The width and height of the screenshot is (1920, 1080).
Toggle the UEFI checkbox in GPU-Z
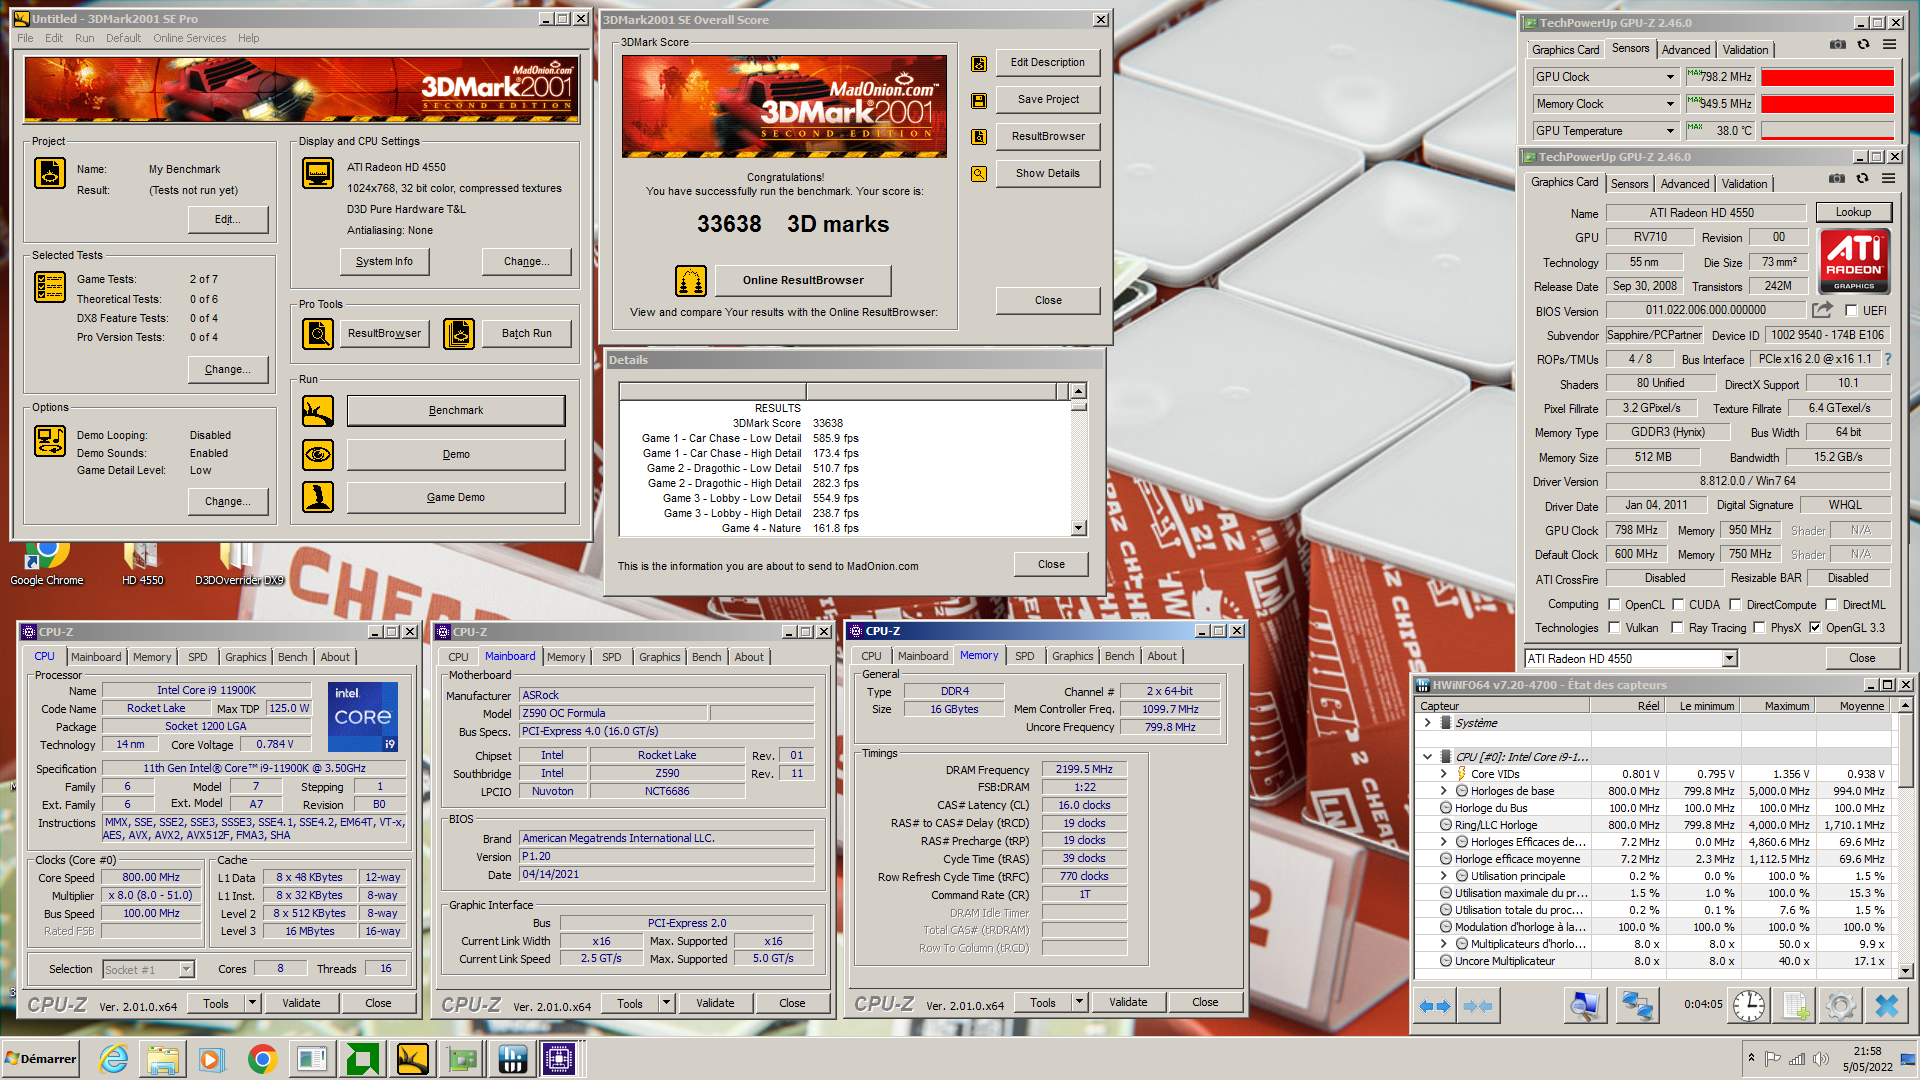click(1851, 311)
